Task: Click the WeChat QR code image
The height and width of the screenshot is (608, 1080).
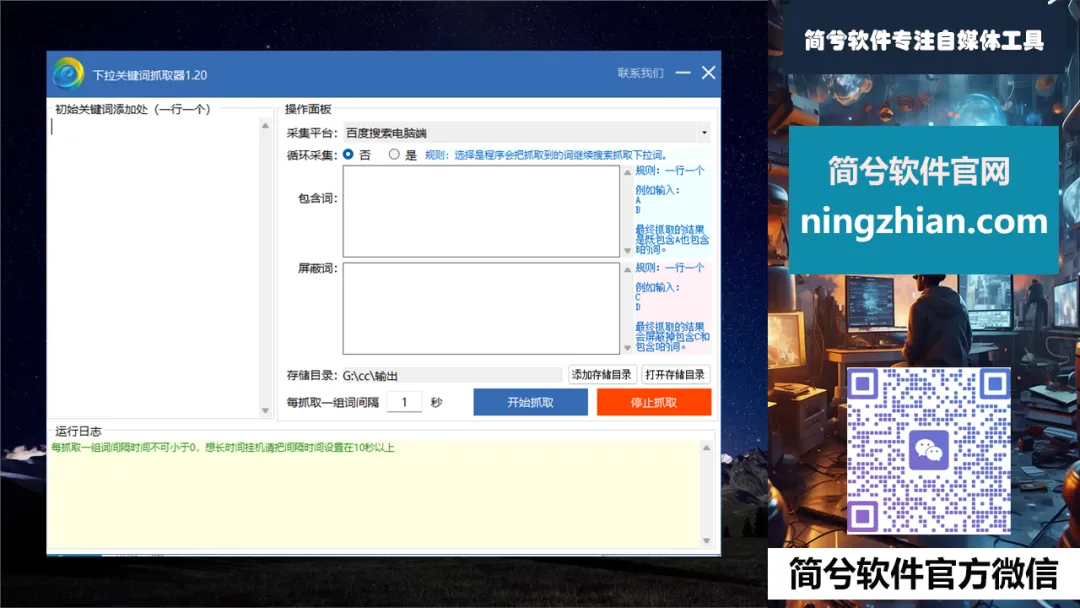Action: (x=928, y=451)
